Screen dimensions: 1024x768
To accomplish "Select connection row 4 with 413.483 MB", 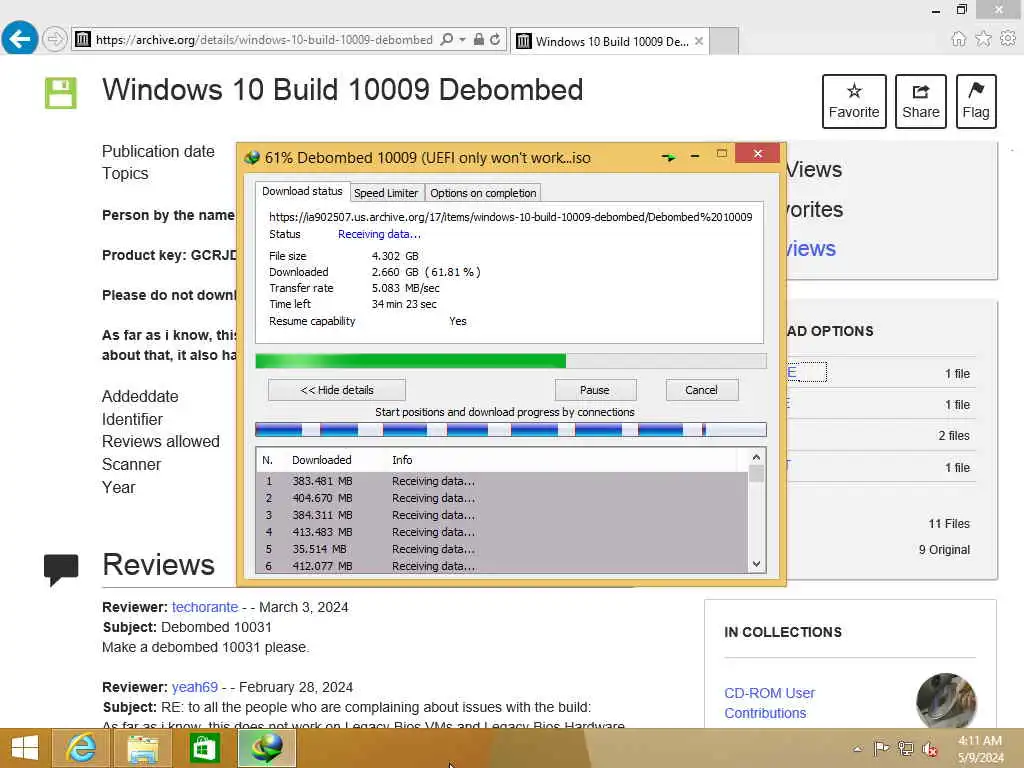I will pyautogui.click(x=502, y=532).
